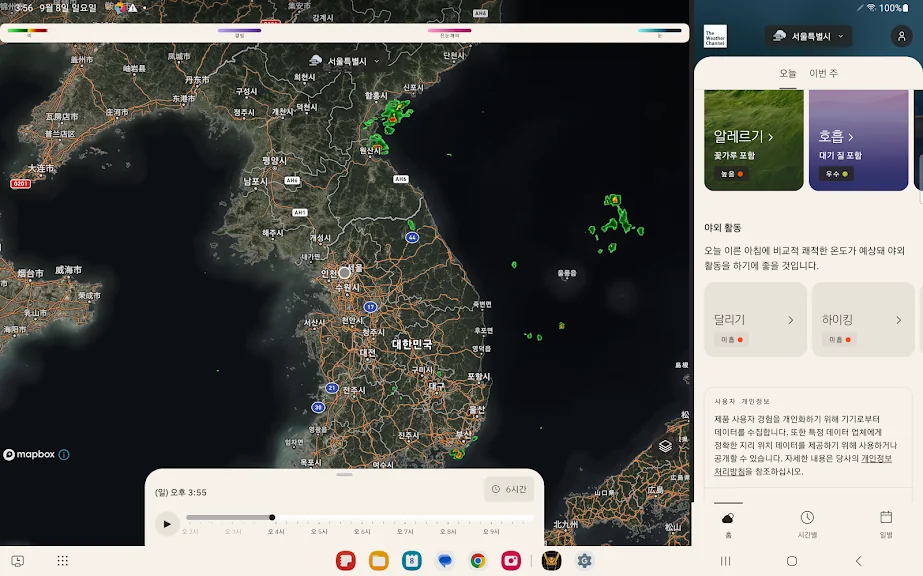
Task: Tap the 우수 air quality badge
Action: pos(836,174)
